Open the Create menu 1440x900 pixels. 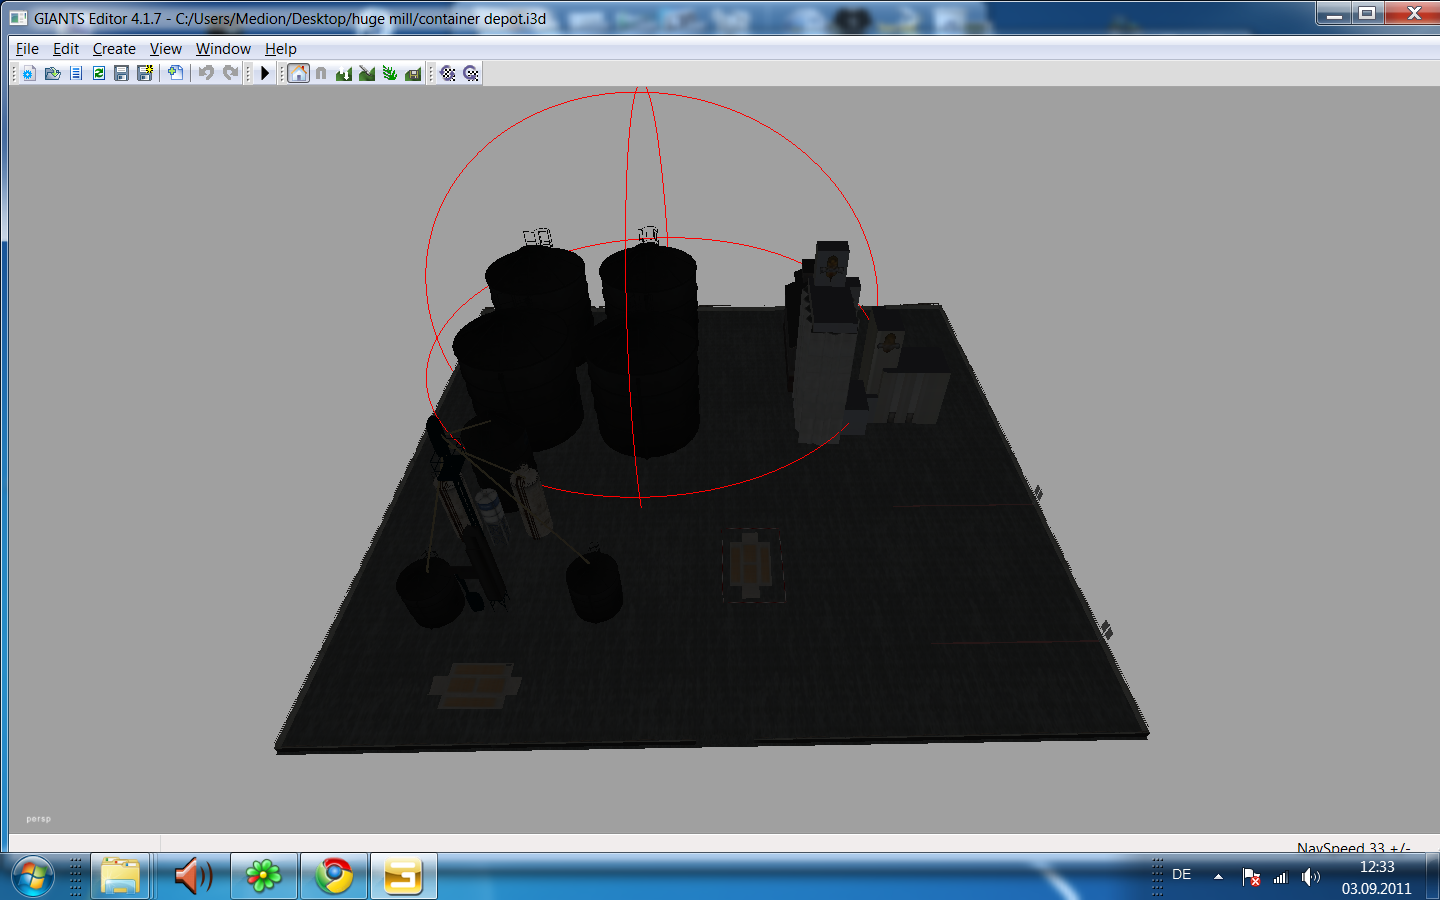click(x=114, y=48)
